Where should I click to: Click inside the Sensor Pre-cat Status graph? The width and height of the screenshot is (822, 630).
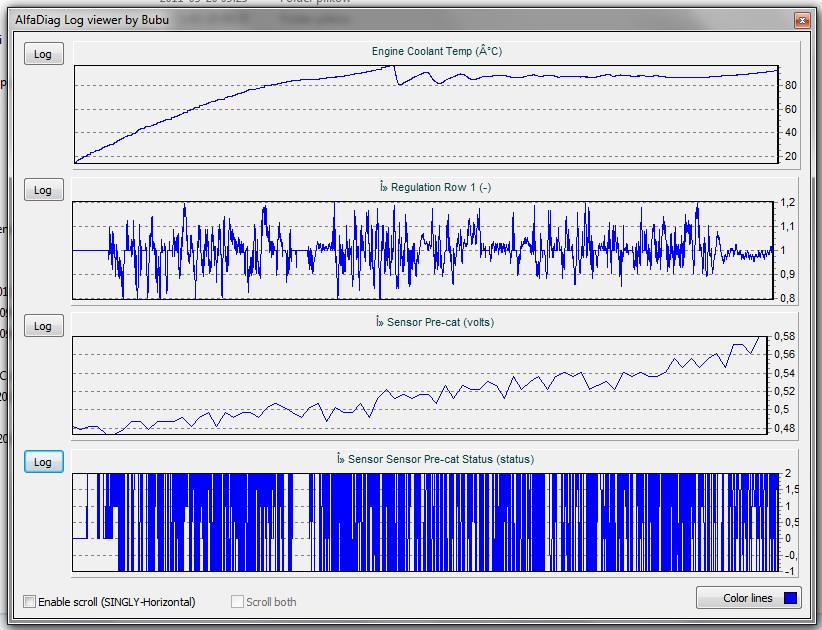[x=425, y=522]
